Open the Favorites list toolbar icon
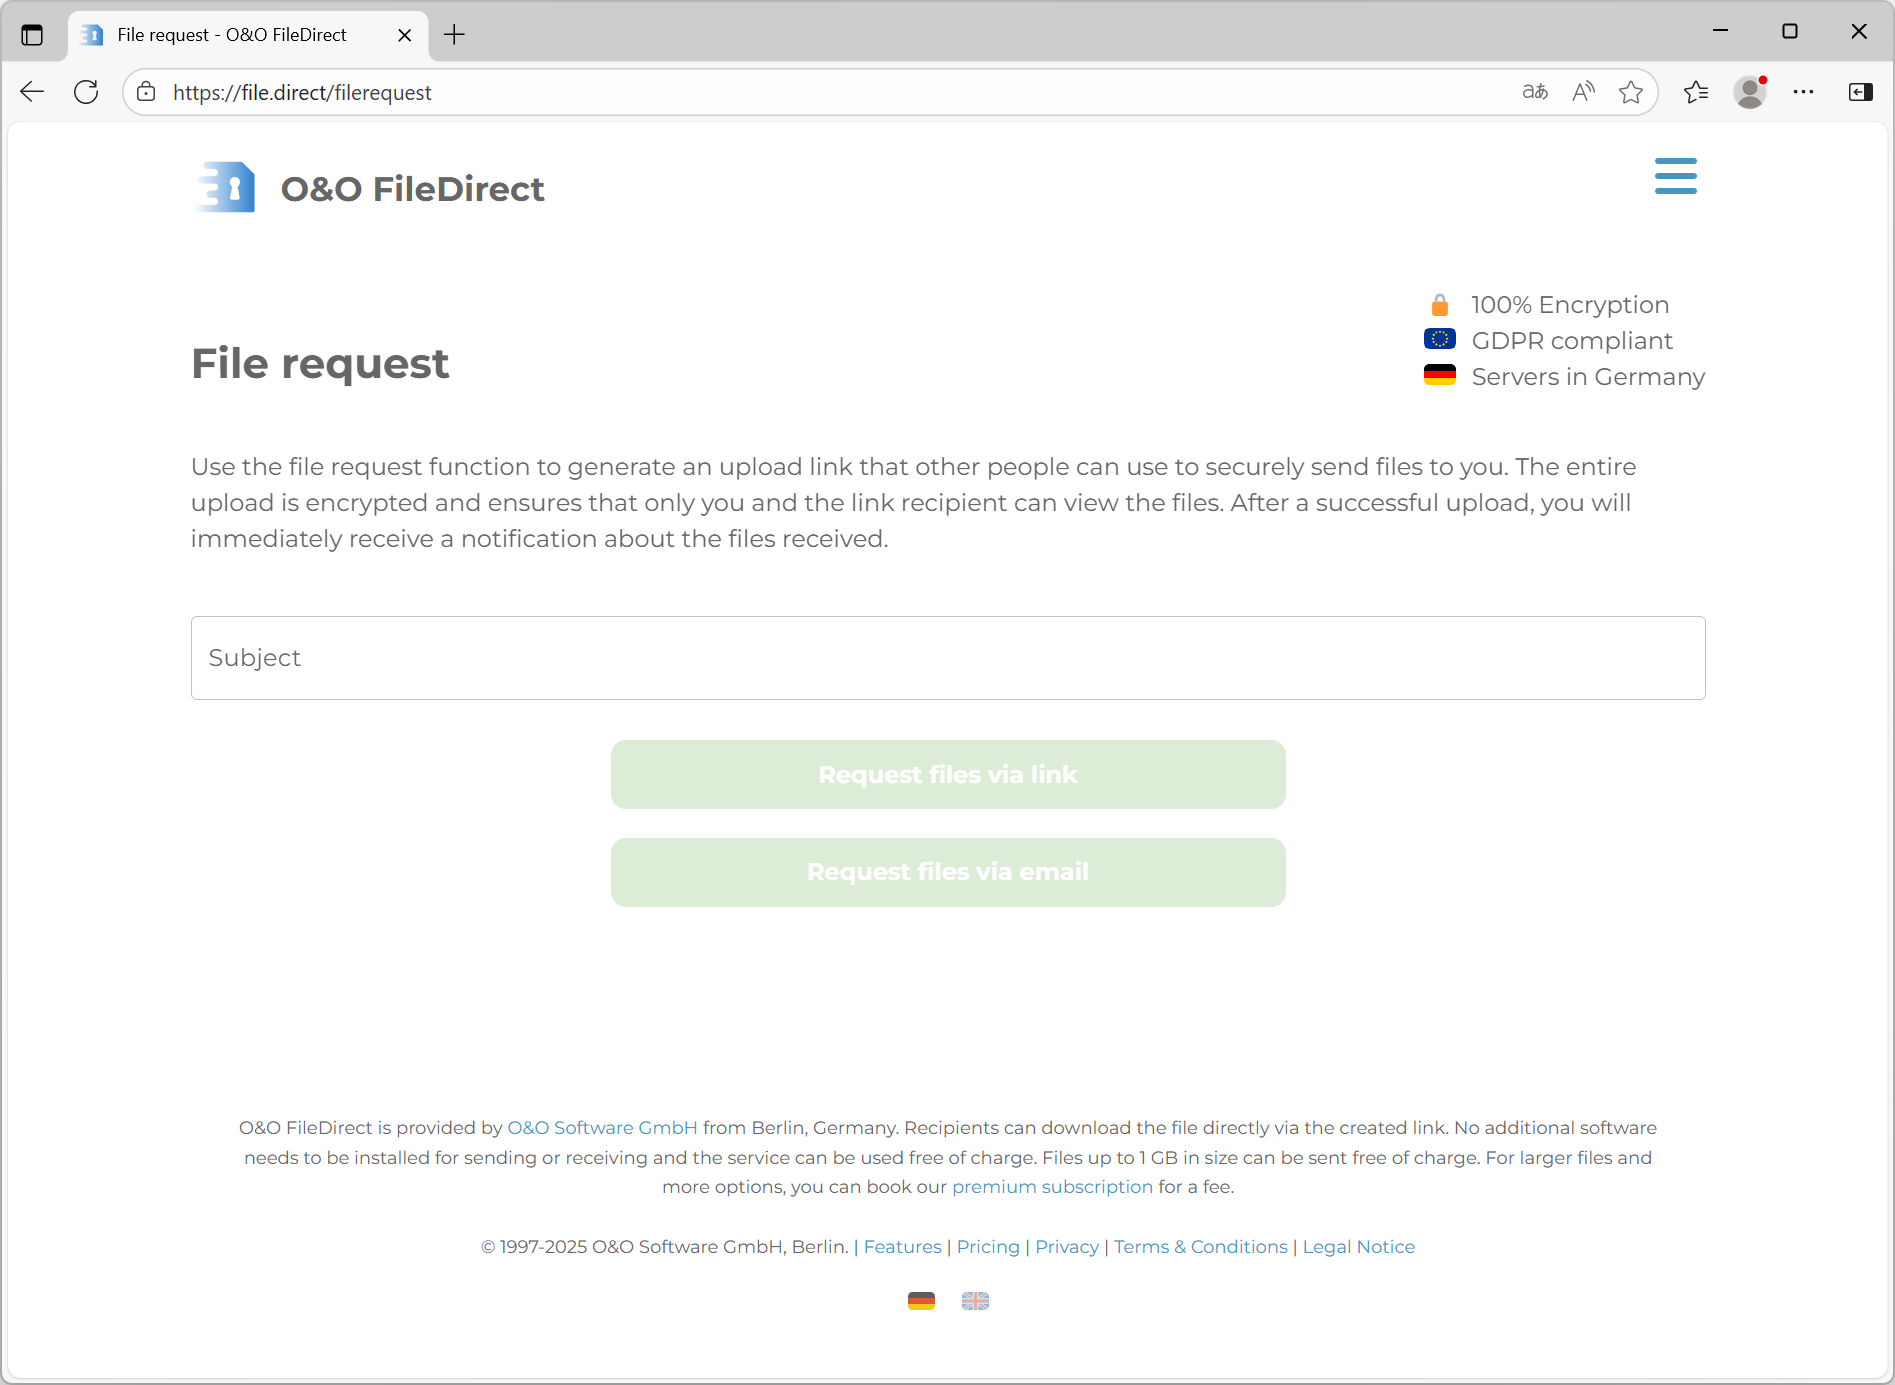 click(x=1696, y=92)
